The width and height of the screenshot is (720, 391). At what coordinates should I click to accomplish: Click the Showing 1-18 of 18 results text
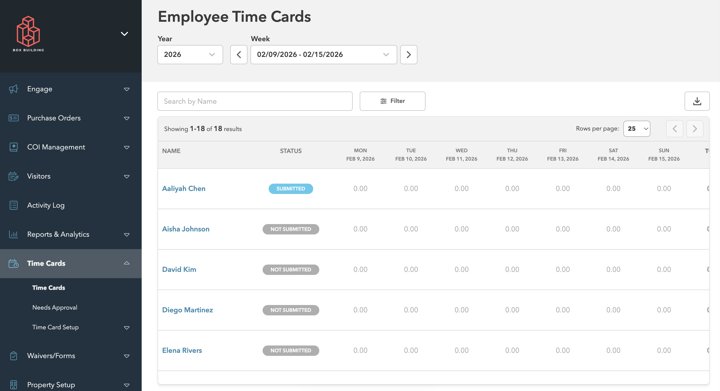tap(203, 129)
